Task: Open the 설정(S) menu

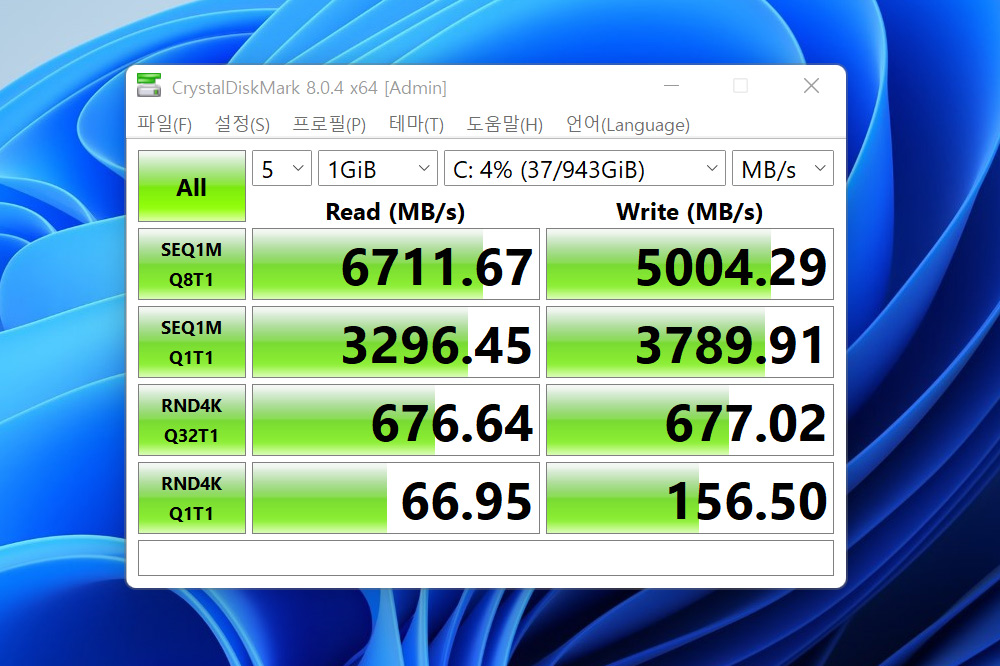Action: [x=242, y=124]
